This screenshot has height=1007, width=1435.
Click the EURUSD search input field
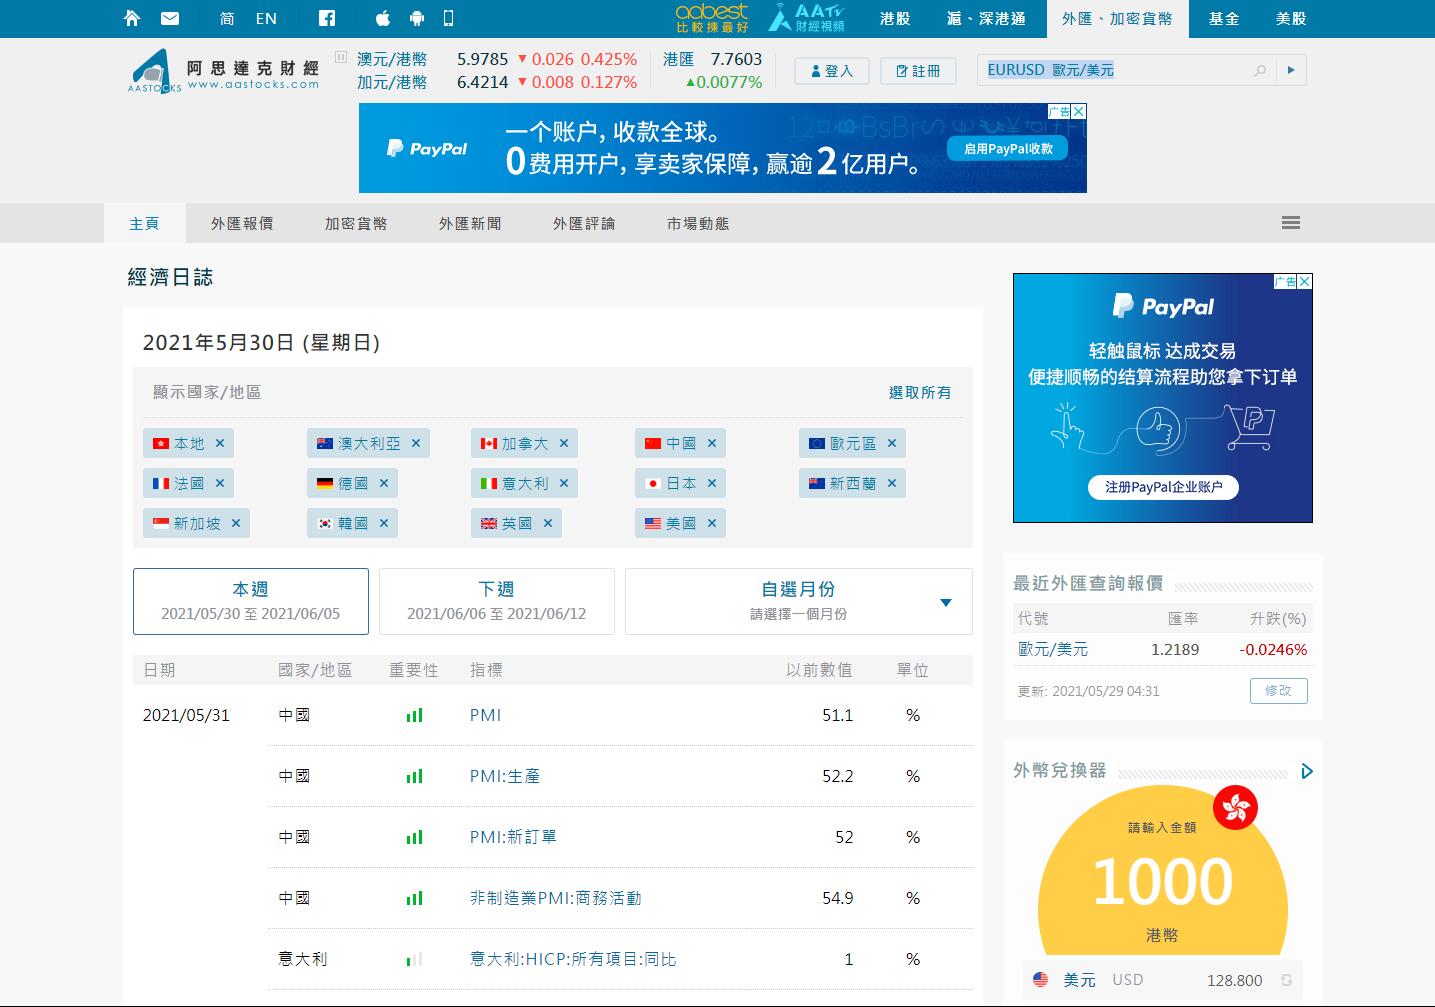[x=1110, y=70]
